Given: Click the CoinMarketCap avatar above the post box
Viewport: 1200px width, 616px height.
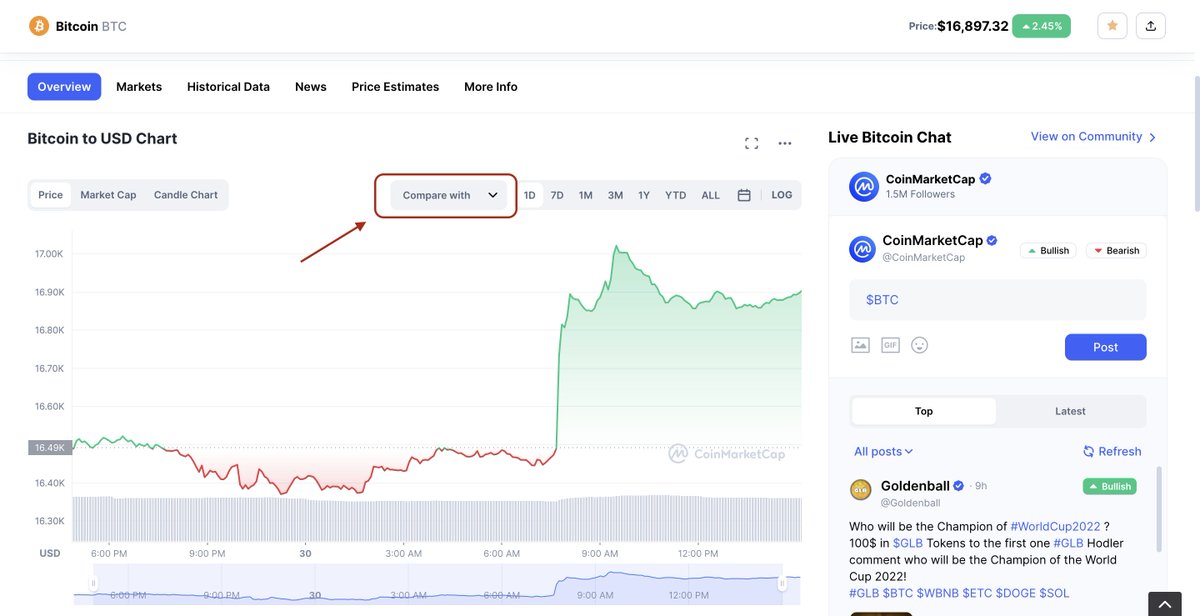Looking at the screenshot, I should pyautogui.click(x=862, y=249).
